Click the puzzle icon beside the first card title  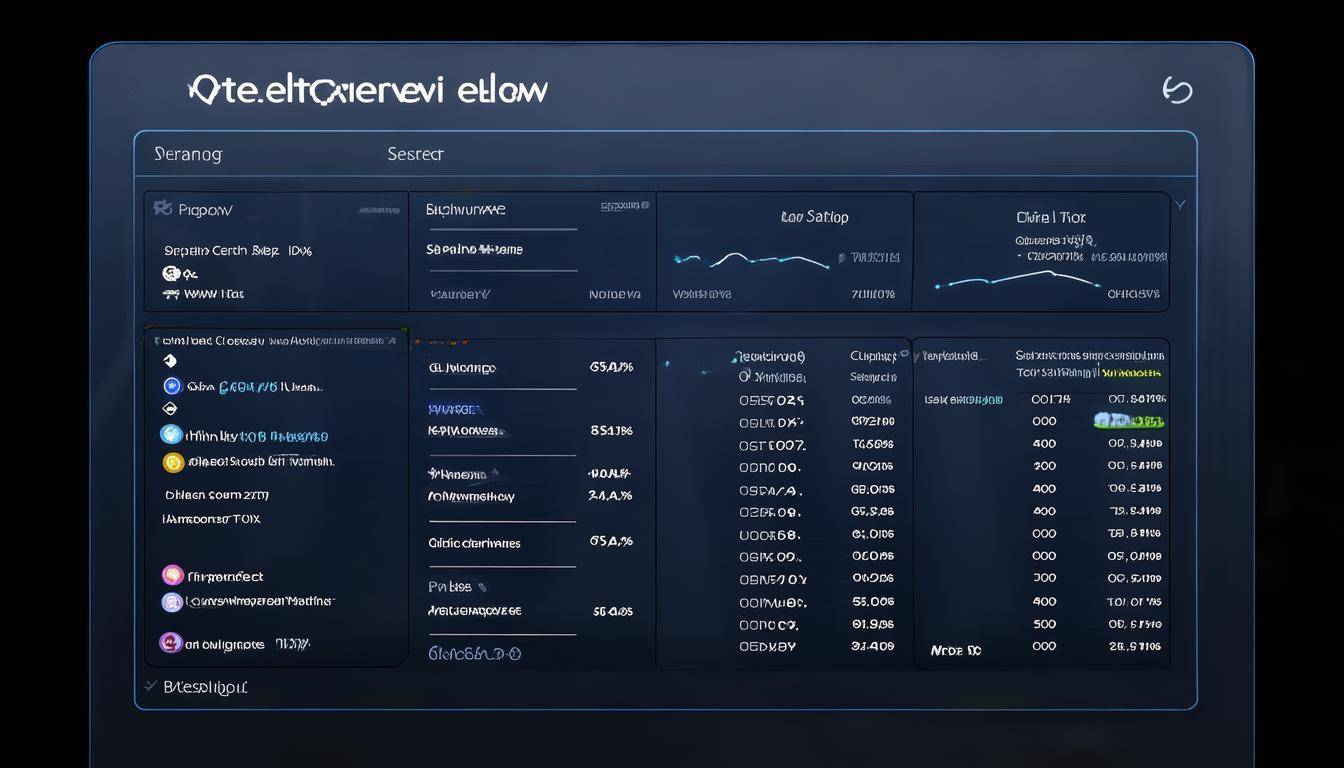[x=162, y=208]
